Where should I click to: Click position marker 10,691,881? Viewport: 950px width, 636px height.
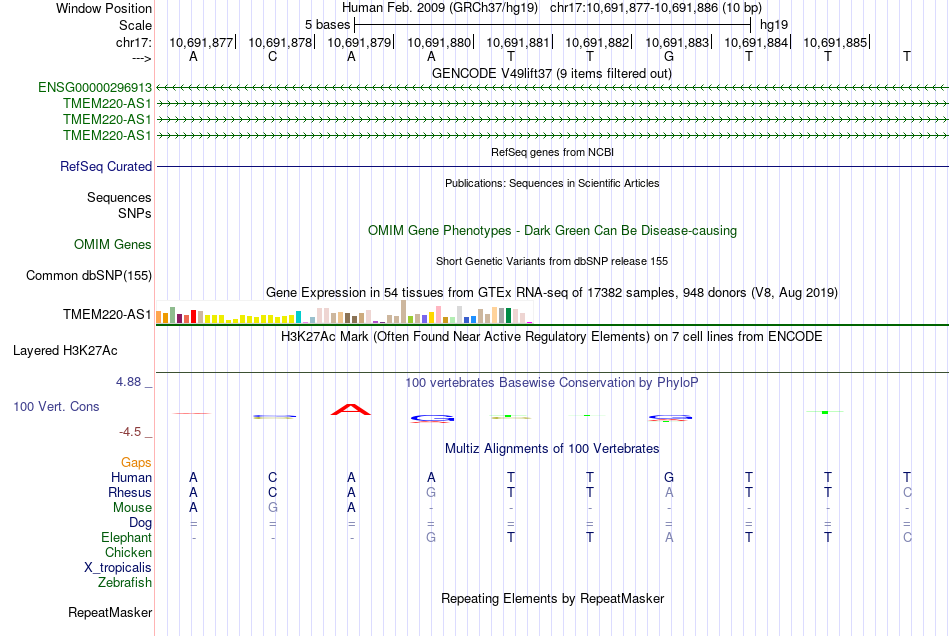(518, 42)
